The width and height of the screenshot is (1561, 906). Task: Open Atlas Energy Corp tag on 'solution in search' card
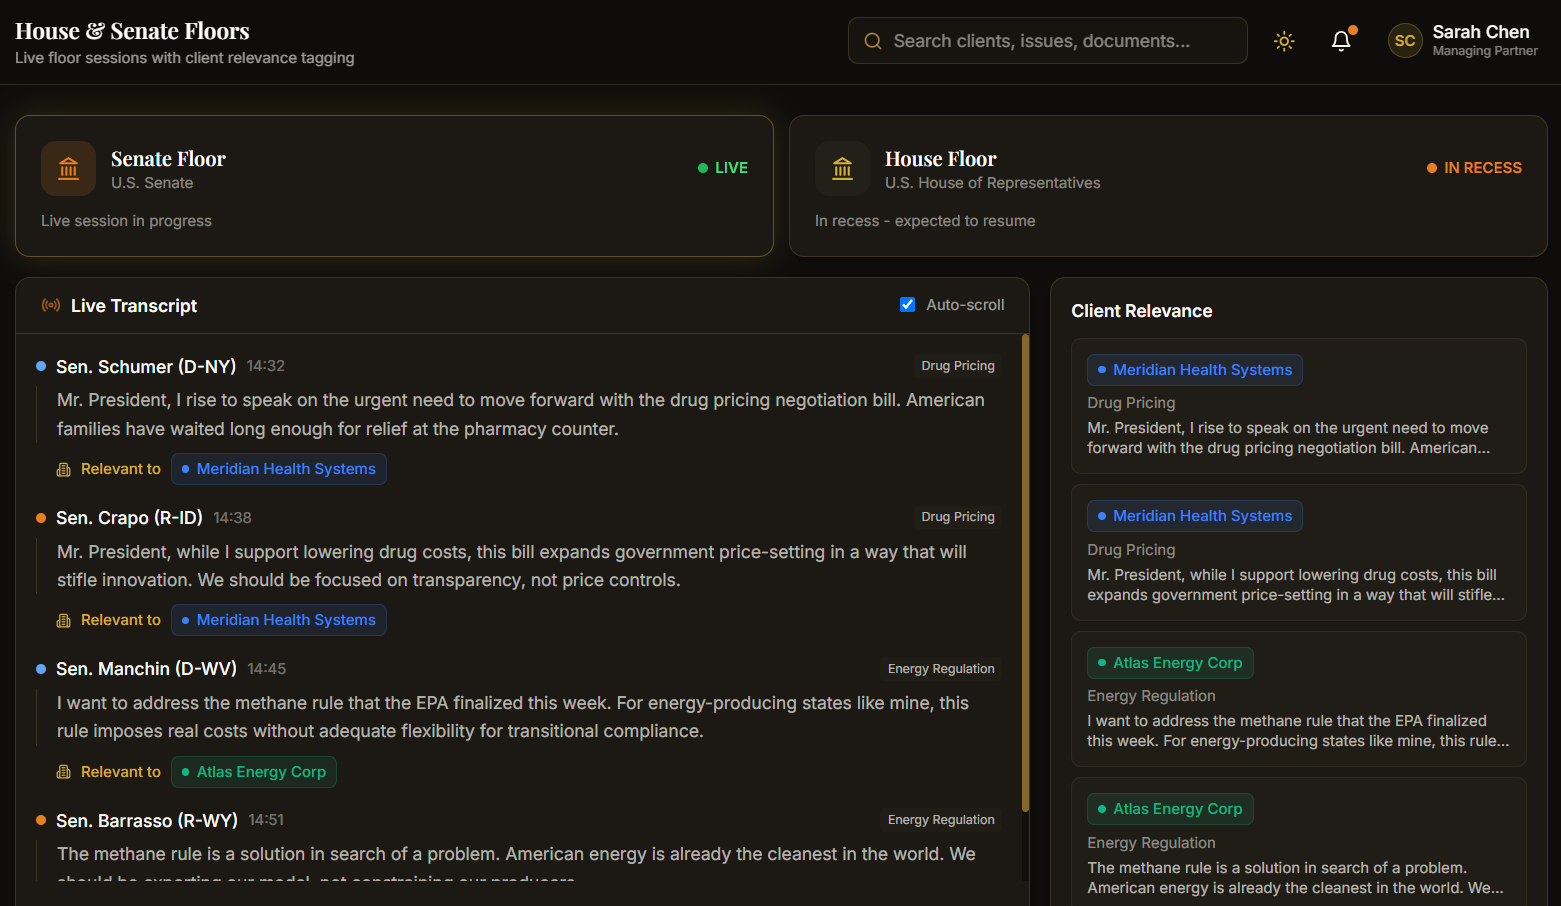pyautogui.click(x=1170, y=809)
